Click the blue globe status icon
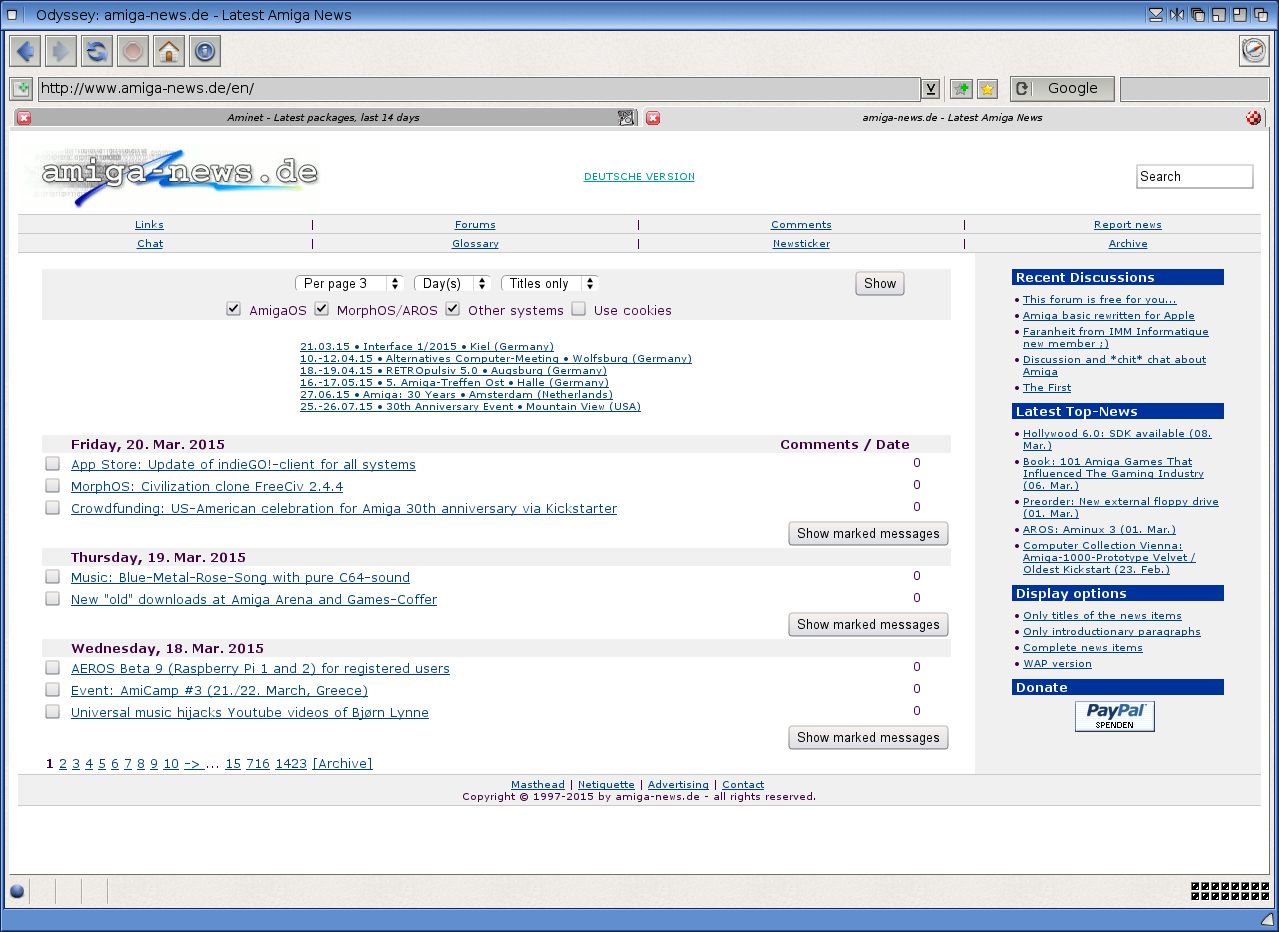This screenshot has width=1279, height=932. coord(17,892)
